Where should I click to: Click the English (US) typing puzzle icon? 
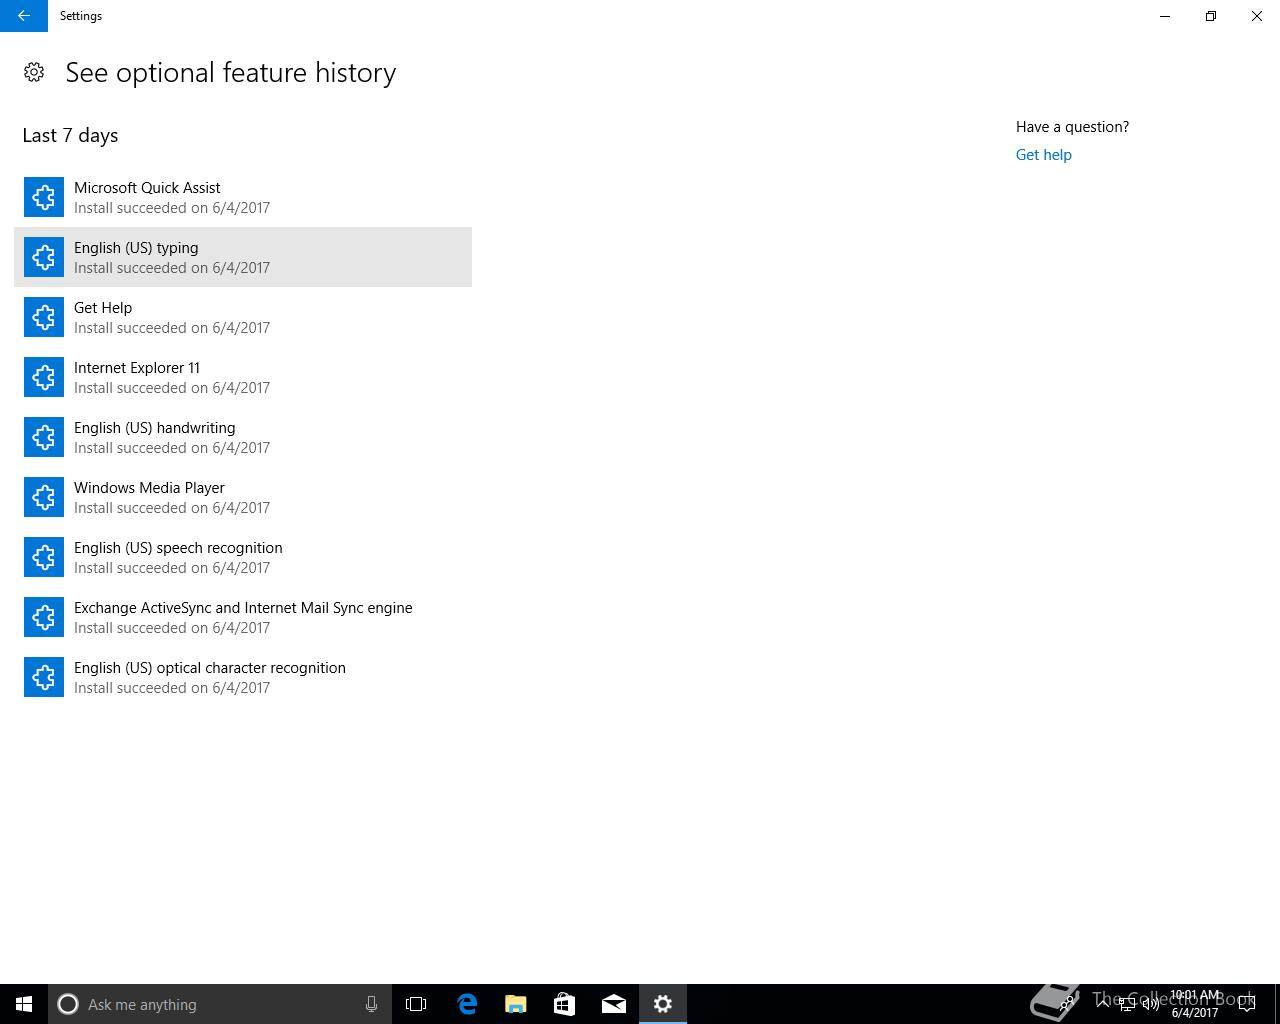44,257
